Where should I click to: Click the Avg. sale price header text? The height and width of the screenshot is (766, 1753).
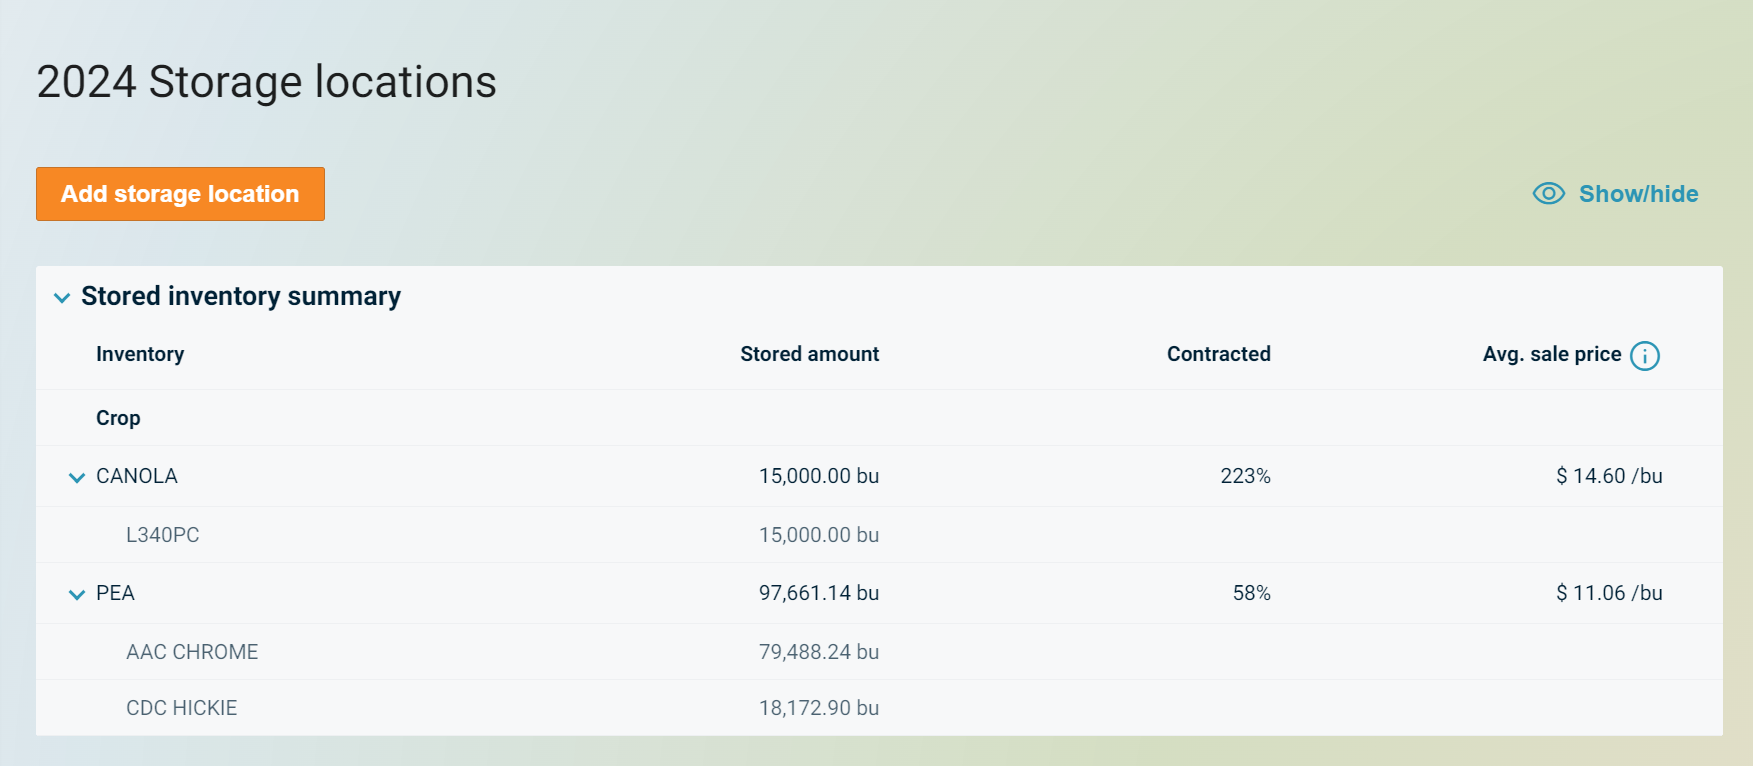[1551, 354]
